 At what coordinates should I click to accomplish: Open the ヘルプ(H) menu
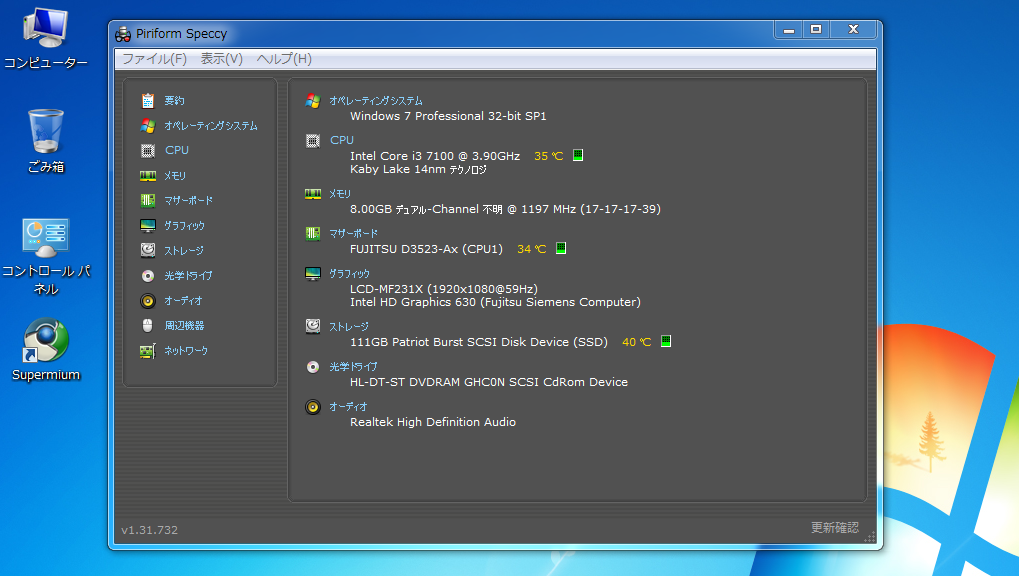coord(284,59)
